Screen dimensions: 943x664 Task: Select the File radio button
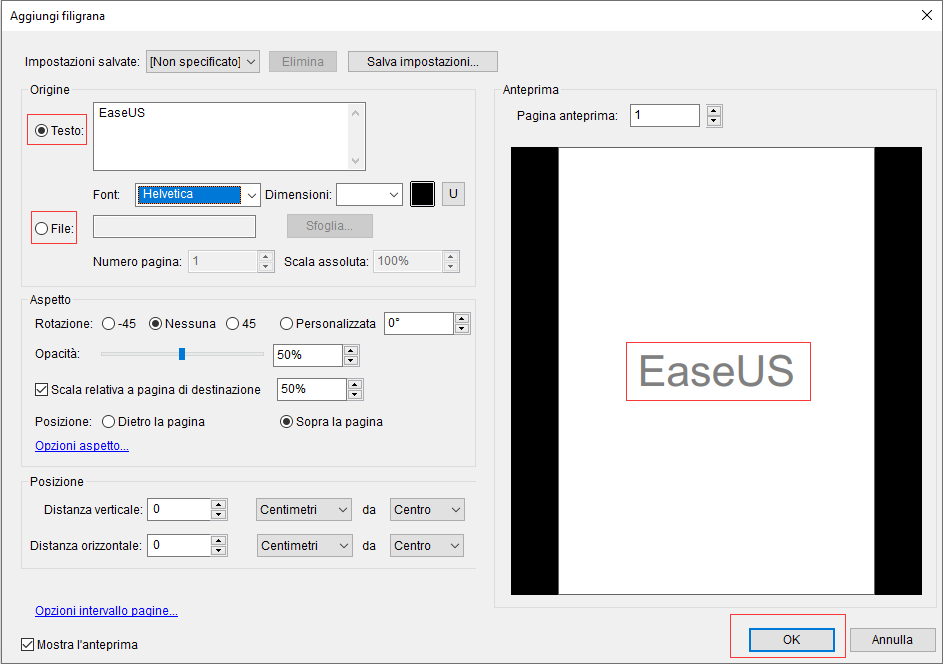tap(41, 228)
